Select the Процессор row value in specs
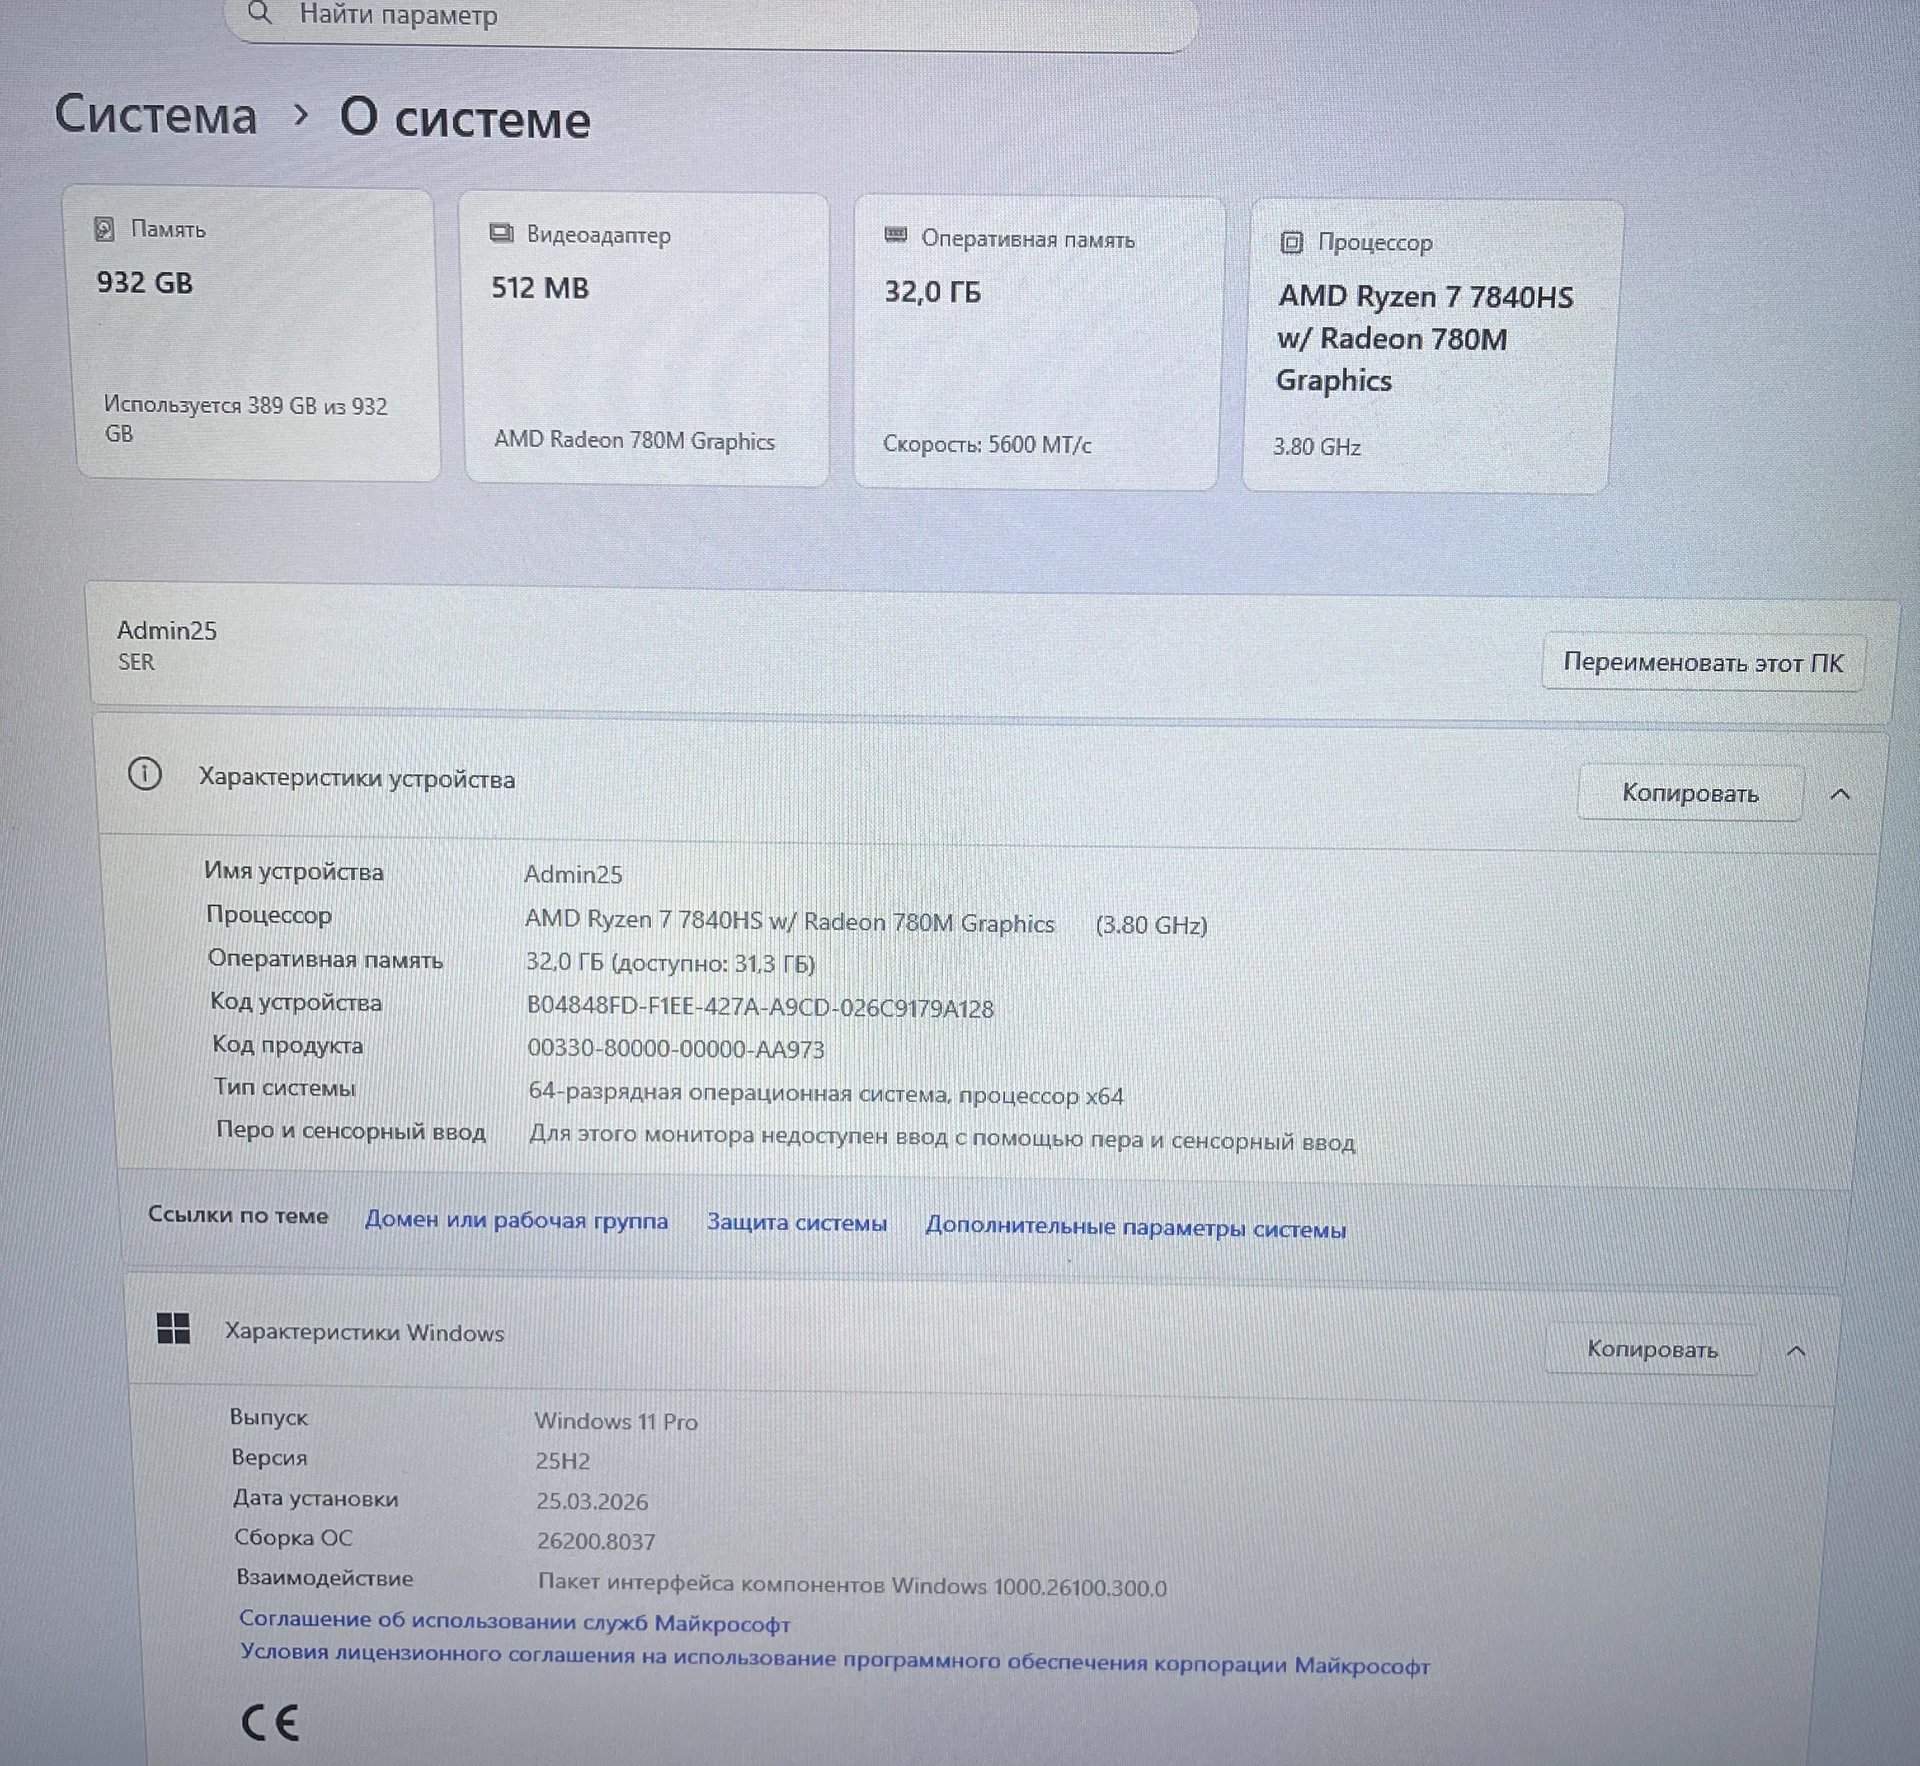The width and height of the screenshot is (1920, 1766). click(866, 922)
